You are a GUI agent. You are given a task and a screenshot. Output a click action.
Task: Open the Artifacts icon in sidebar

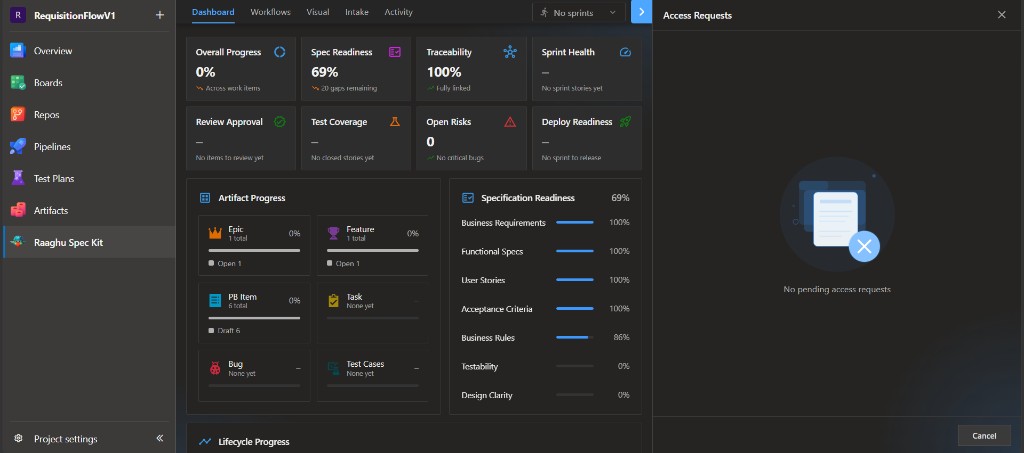pyautogui.click(x=18, y=210)
